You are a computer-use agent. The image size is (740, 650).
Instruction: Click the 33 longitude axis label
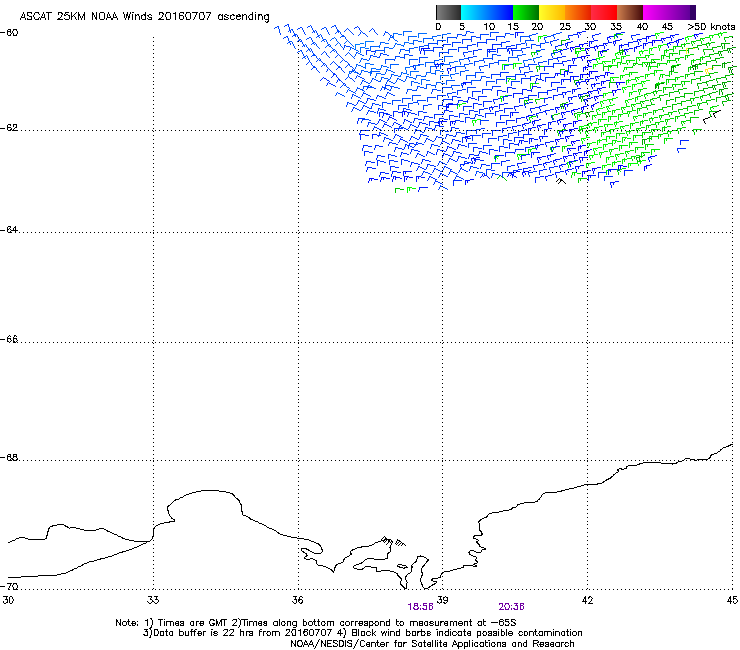pos(153,600)
